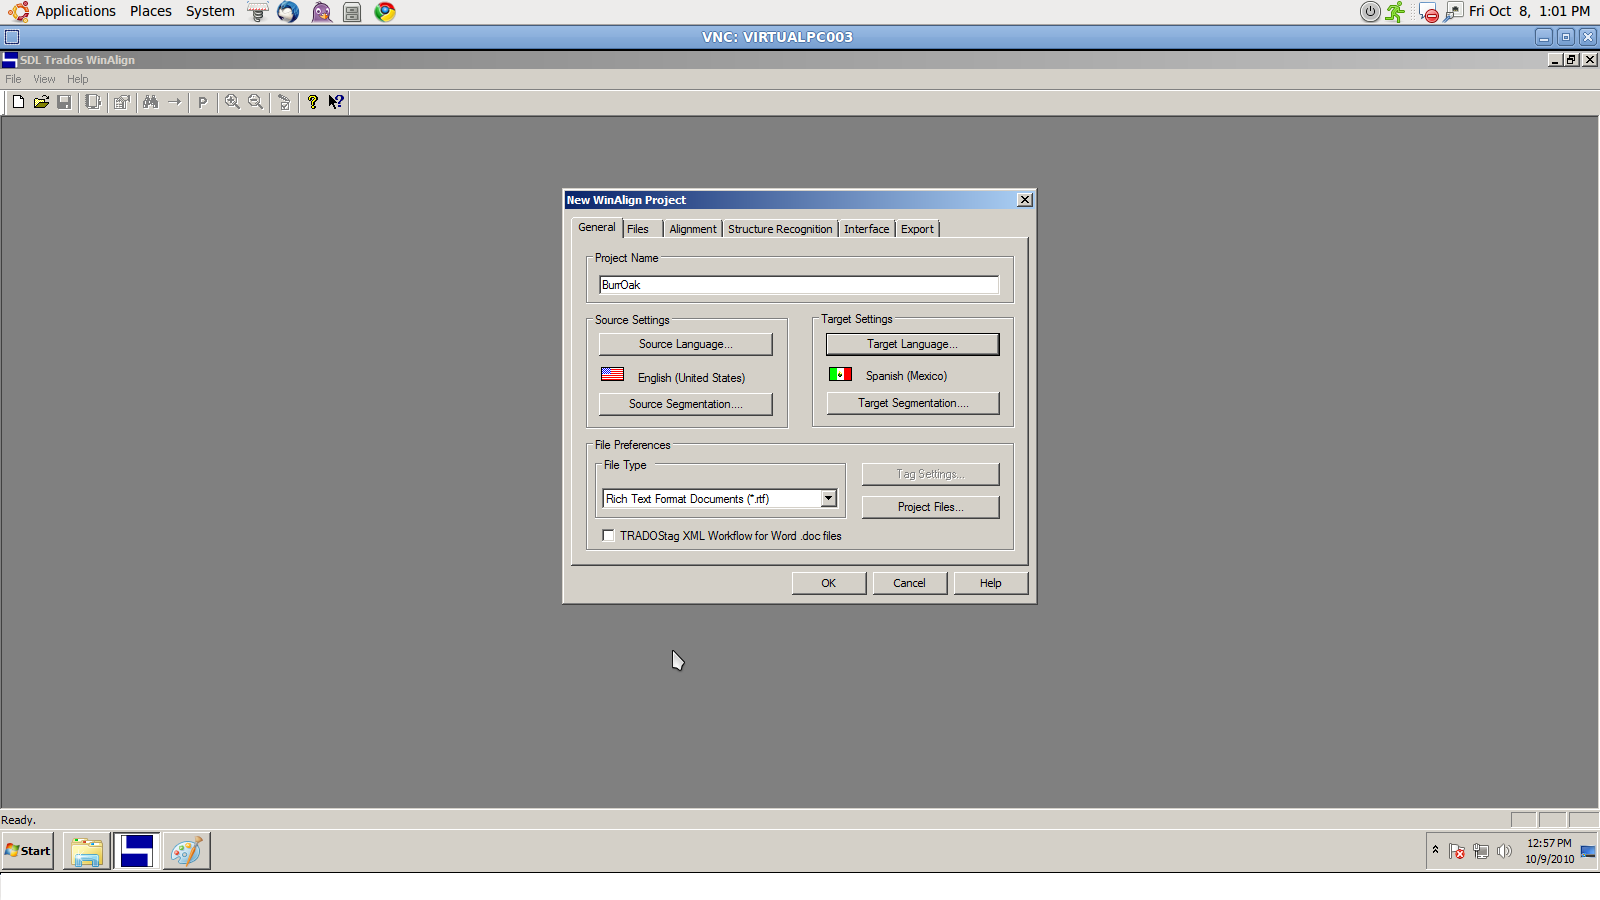Click the project properties toolbar icon
Viewport: 1600px width, 900px height.
pos(122,102)
